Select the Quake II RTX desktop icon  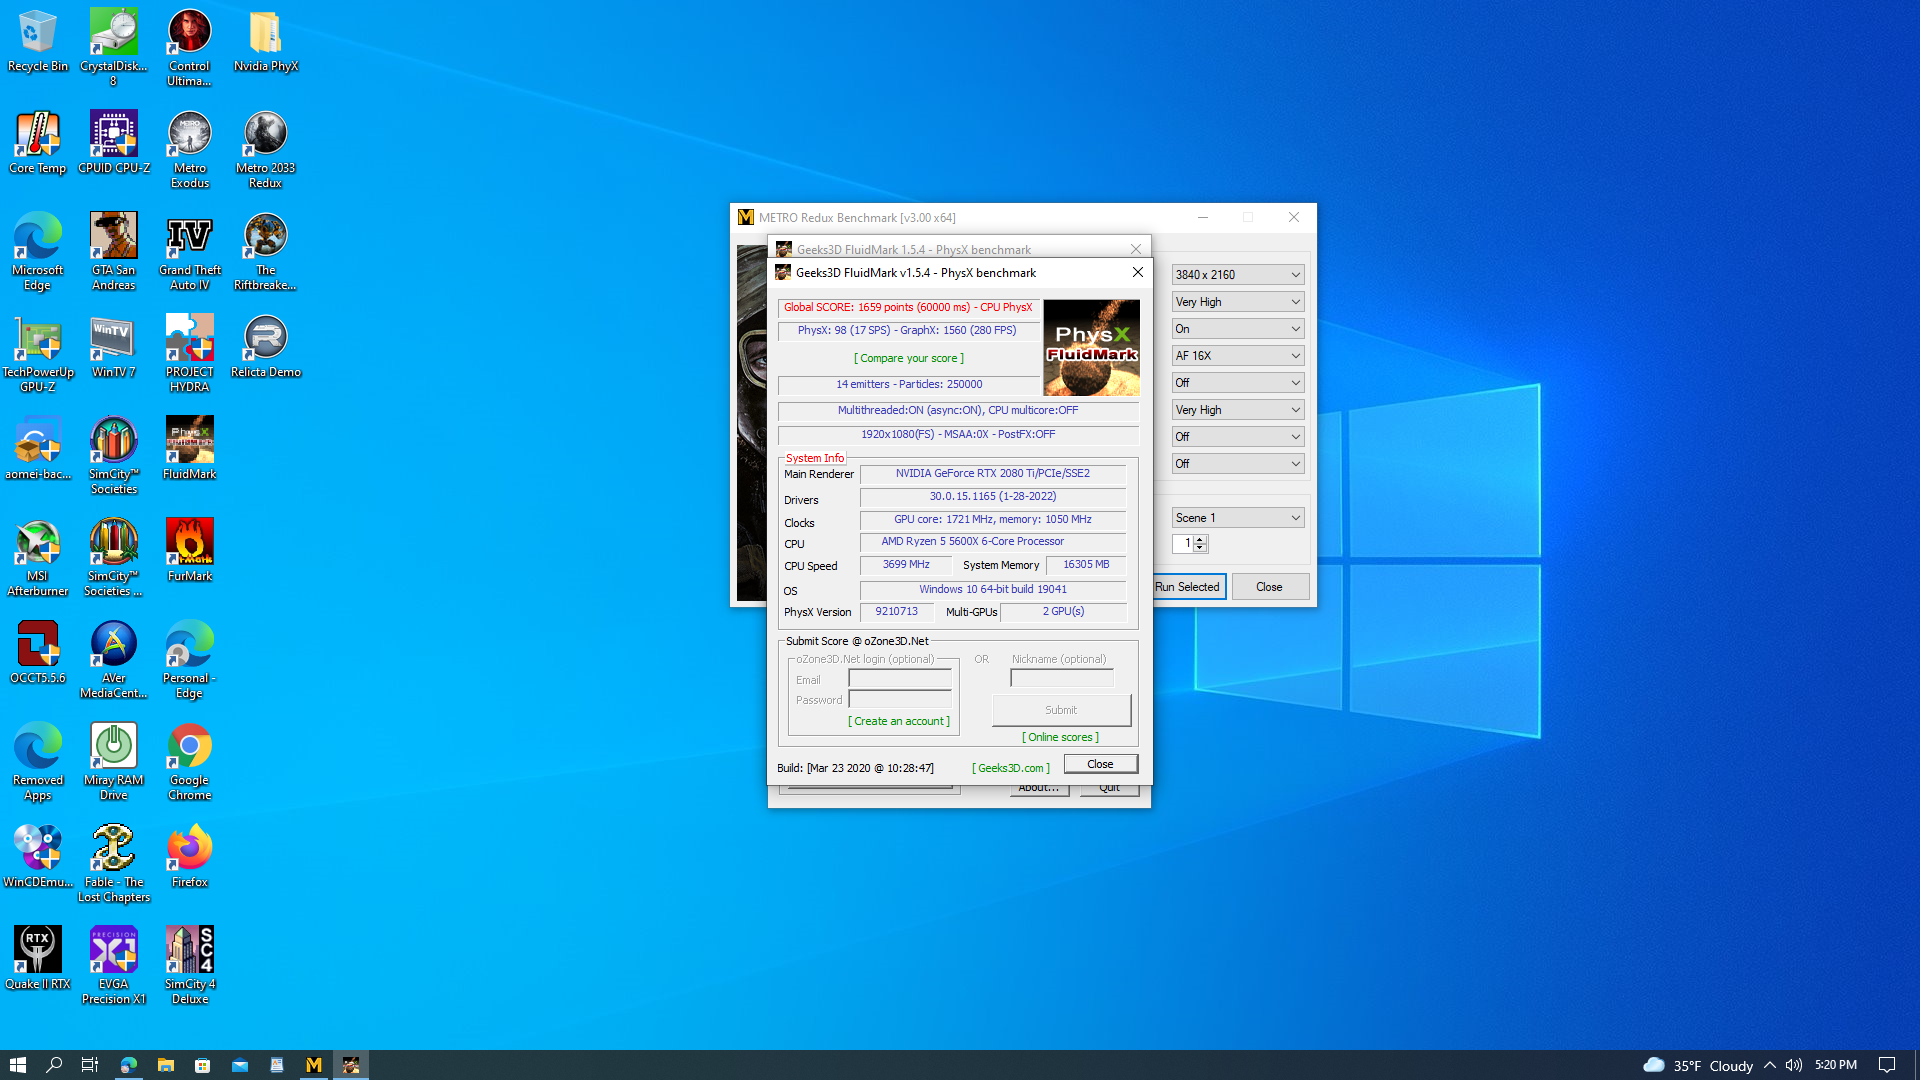tap(38, 959)
